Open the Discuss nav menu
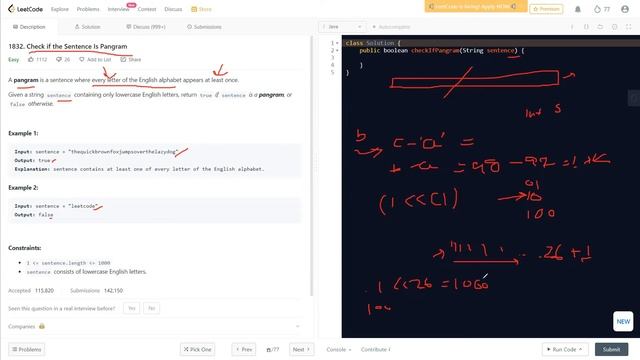Image resolution: width=640 pixels, height=360 pixels. [x=173, y=9]
